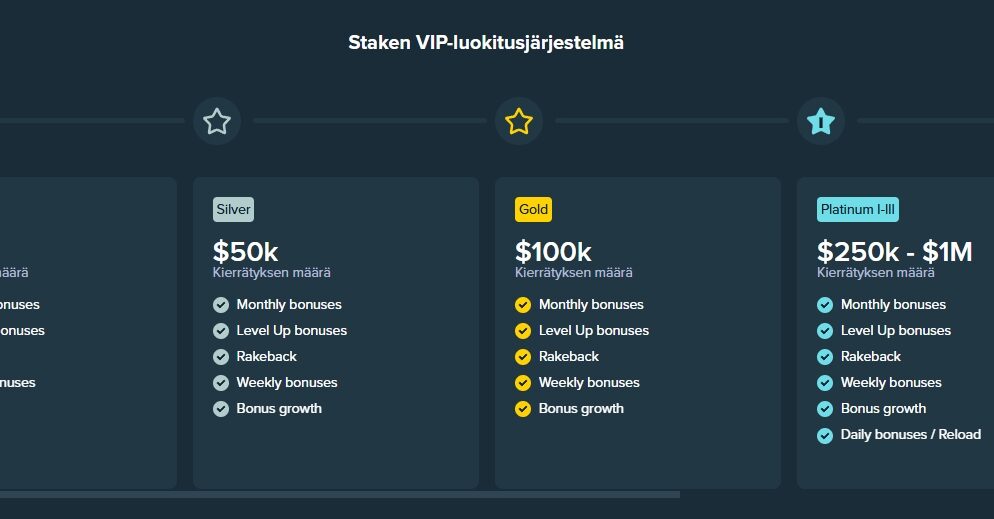The image size is (994, 519).
Task: Click Gold's Rakeback yellow check icon
Action: pos(523,357)
